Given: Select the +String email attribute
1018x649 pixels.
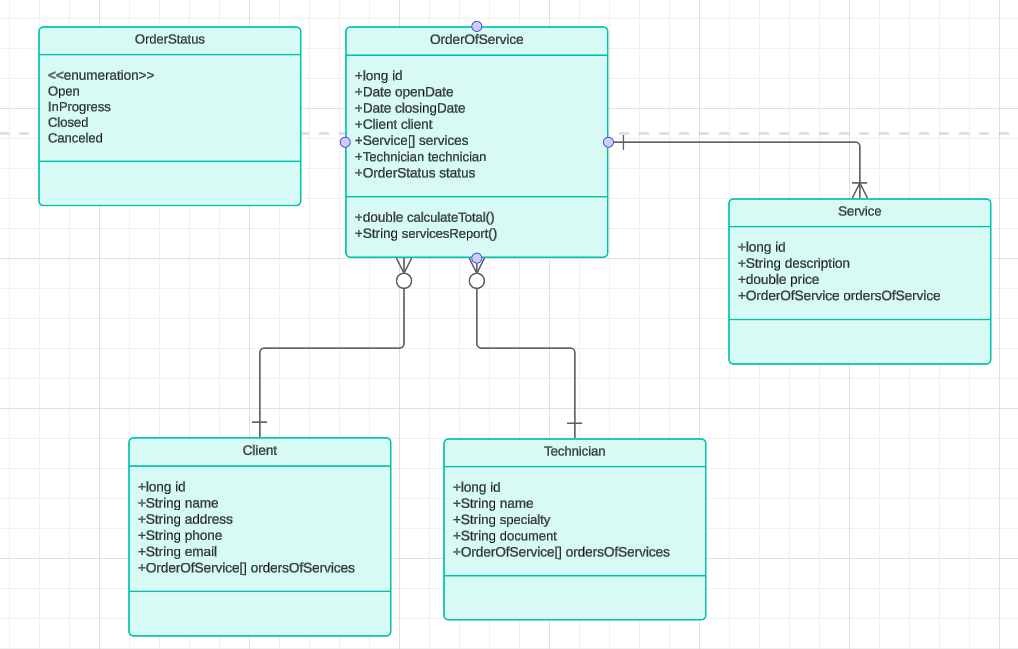Looking at the screenshot, I should click(x=177, y=552).
